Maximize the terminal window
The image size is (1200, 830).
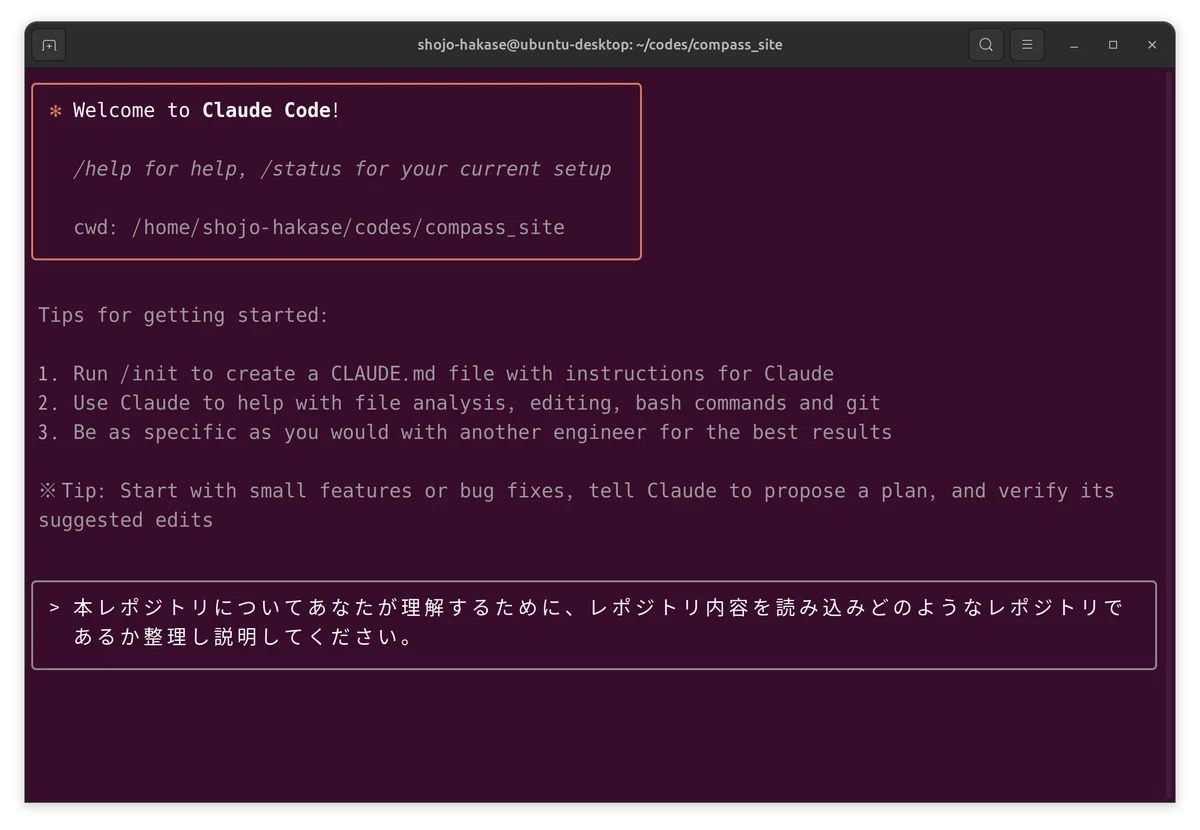point(1113,45)
